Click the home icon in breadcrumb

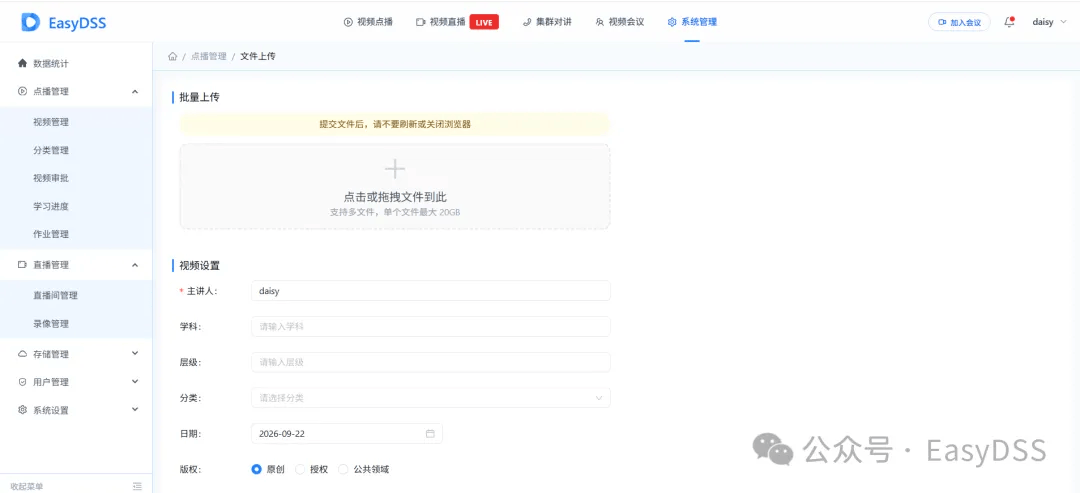172,56
